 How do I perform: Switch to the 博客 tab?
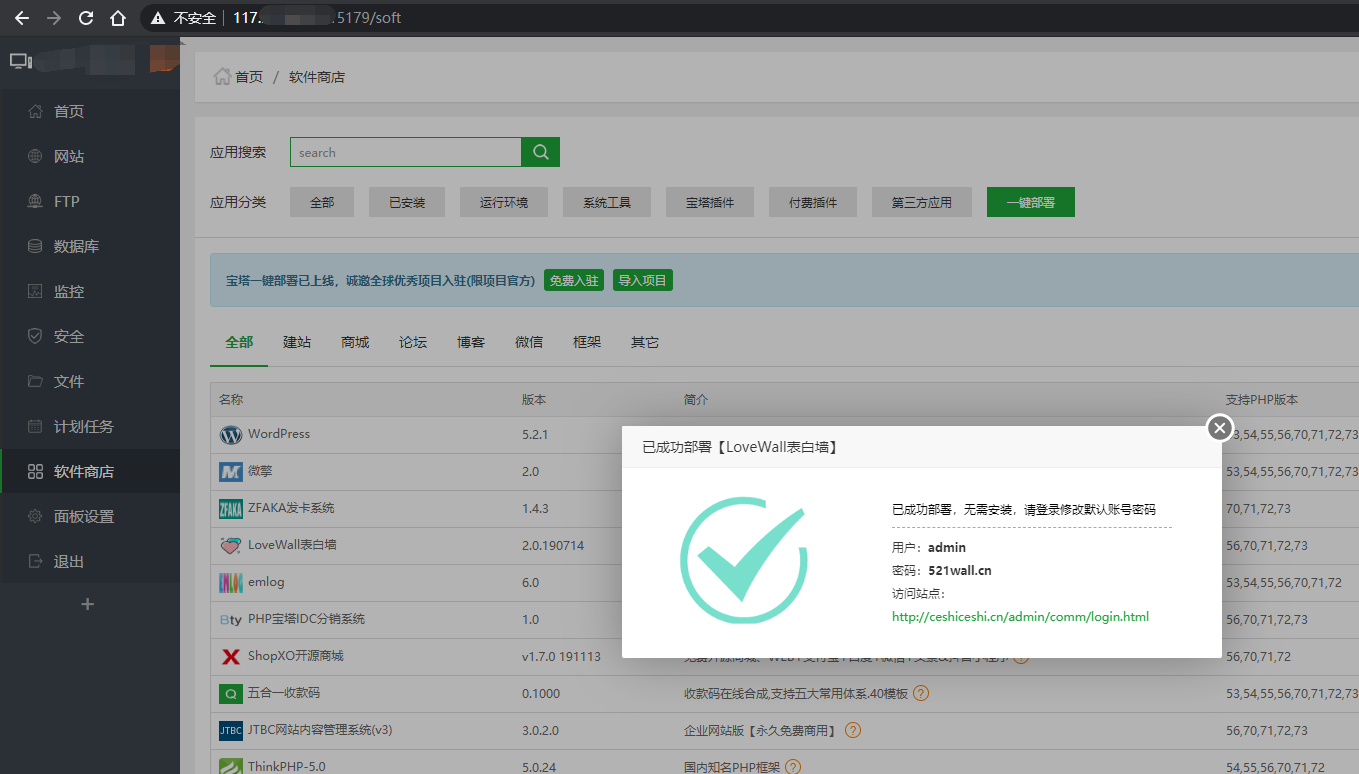point(471,342)
